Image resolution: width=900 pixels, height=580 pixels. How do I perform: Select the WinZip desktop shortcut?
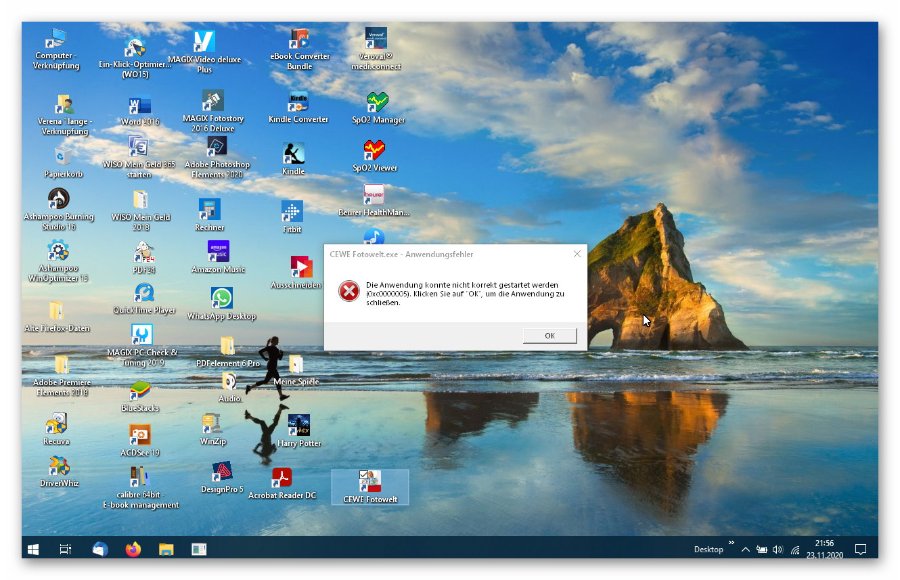coord(212,424)
